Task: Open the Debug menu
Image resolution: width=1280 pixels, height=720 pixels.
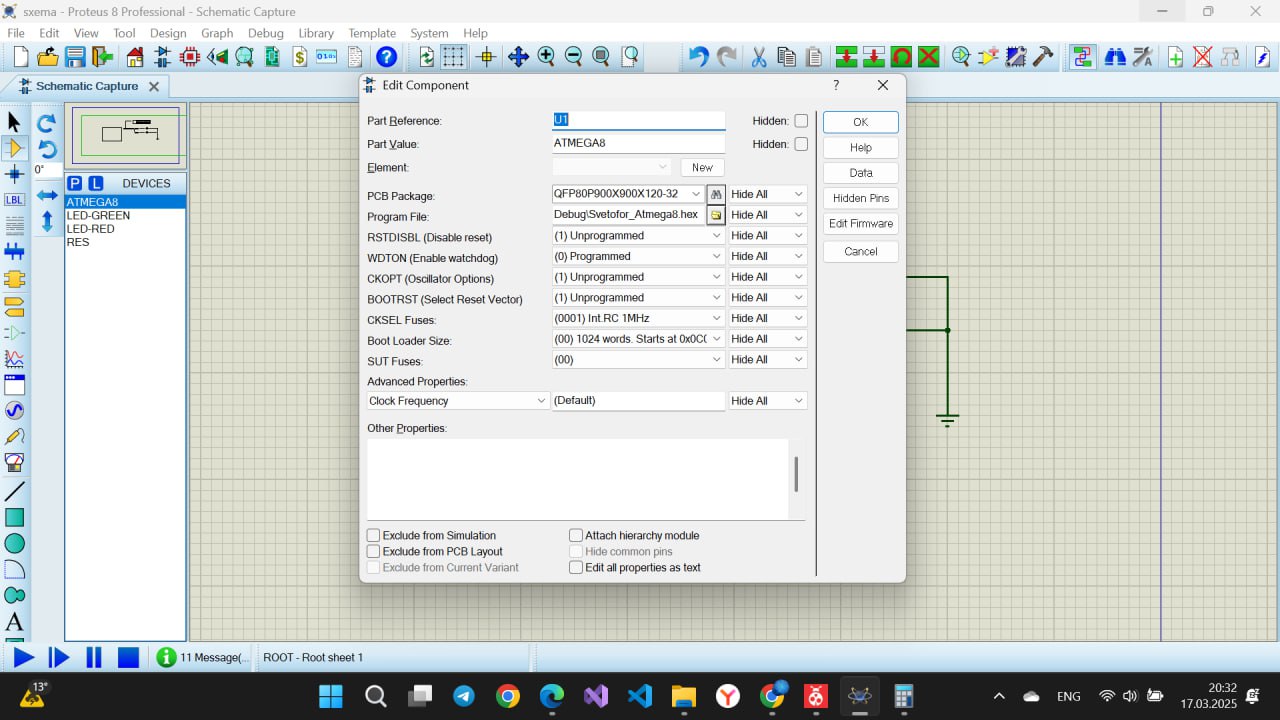Action: (x=266, y=33)
